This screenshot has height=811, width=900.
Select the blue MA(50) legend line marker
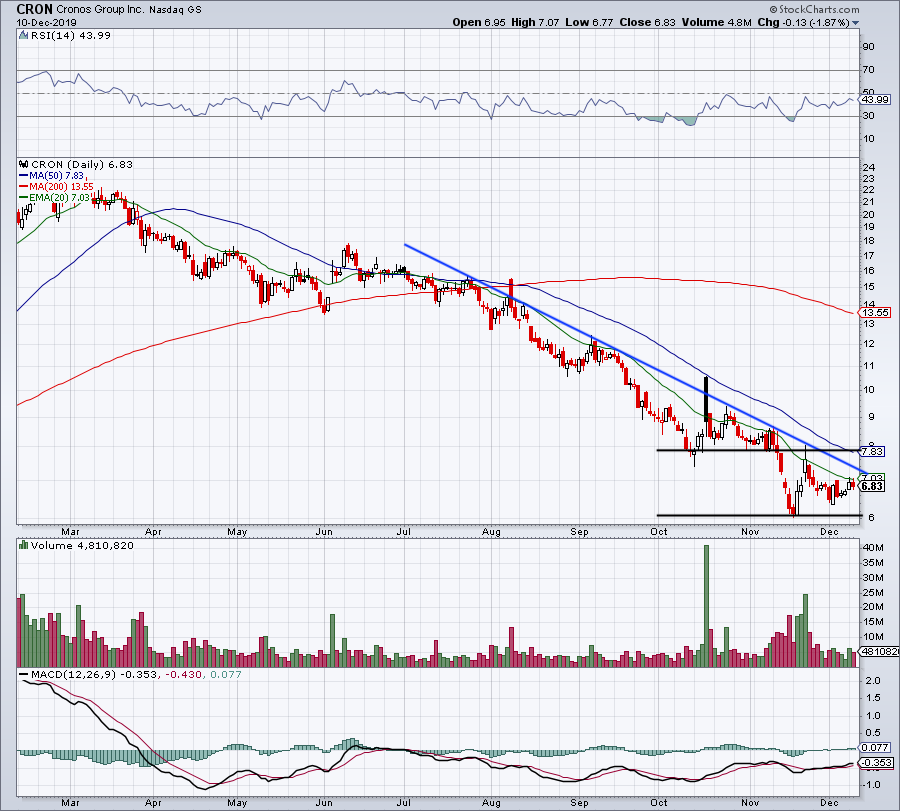coord(24,176)
